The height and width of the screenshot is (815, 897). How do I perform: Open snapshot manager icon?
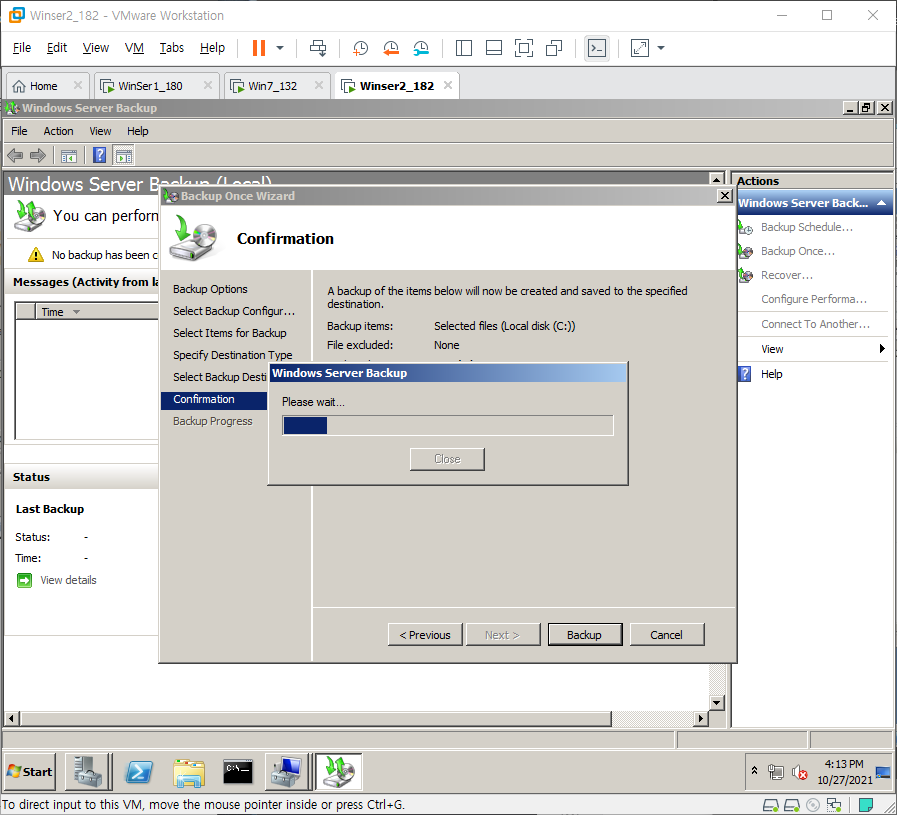[421, 48]
